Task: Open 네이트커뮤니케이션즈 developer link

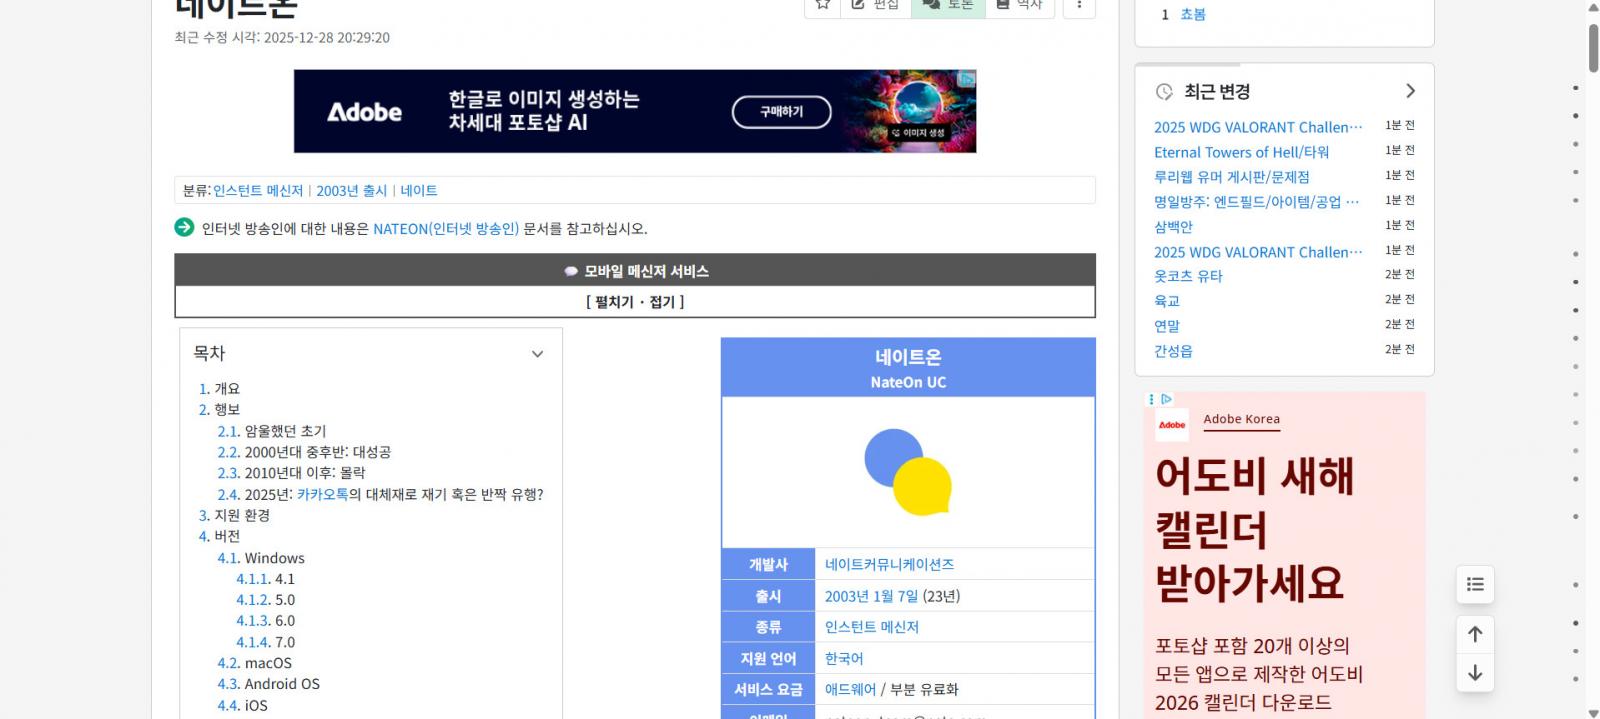Action: point(889,565)
